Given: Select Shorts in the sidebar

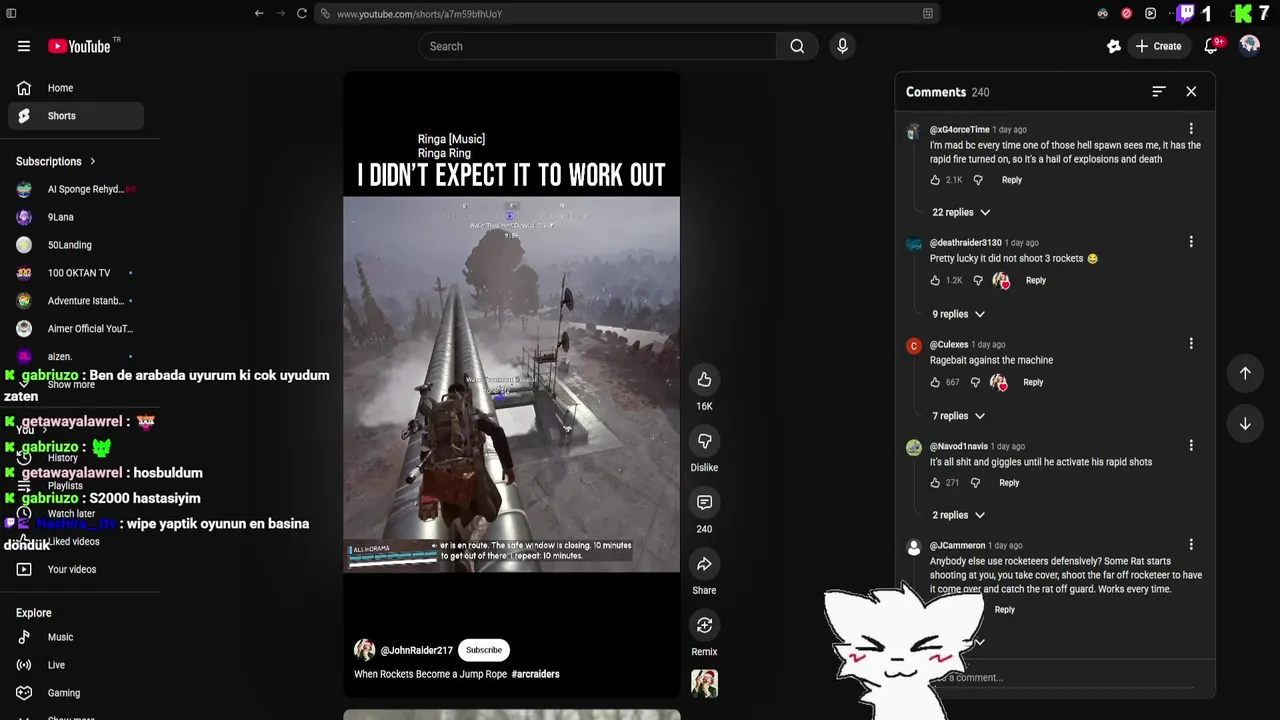Looking at the screenshot, I should coord(76,116).
